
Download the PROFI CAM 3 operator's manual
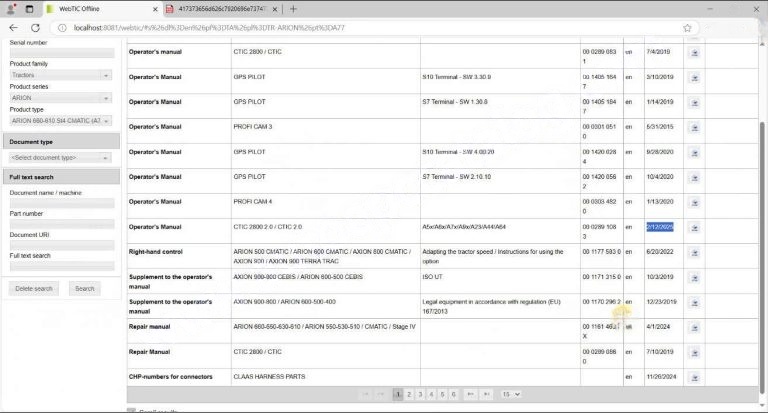(x=694, y=129)
